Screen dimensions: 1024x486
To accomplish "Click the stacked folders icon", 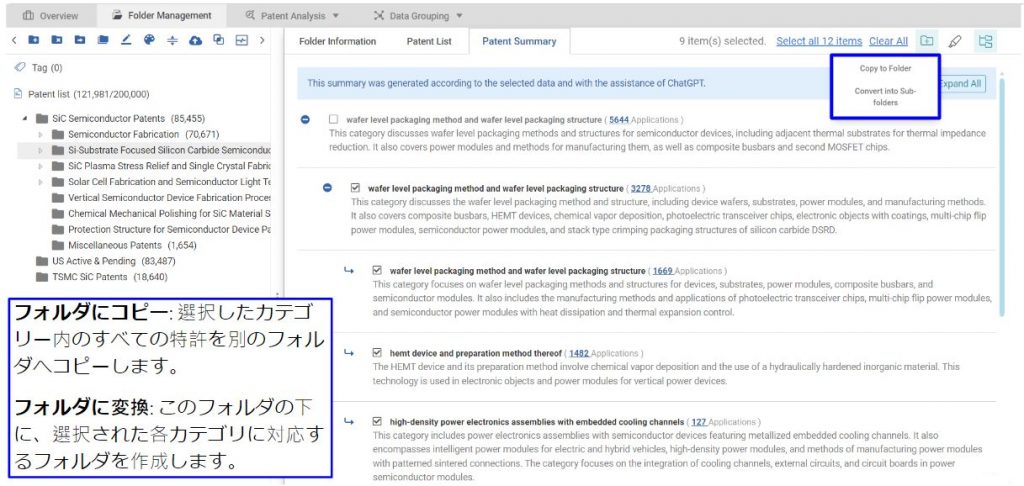I will point(103,40).
